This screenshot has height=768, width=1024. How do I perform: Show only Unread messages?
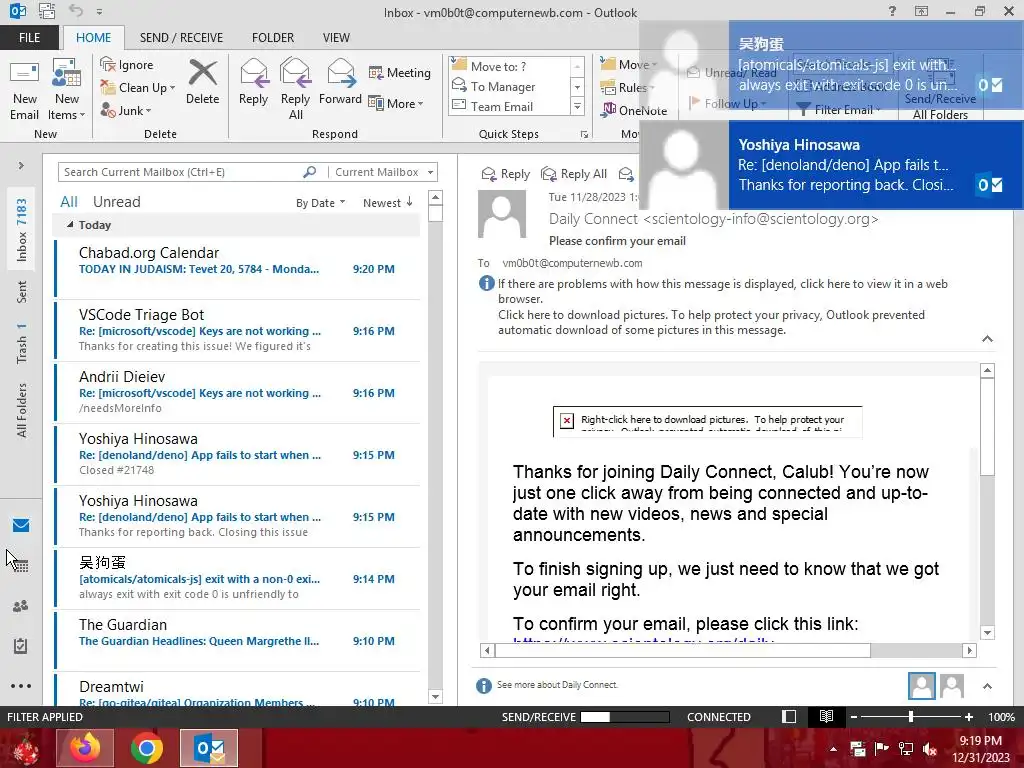(116, 202)
